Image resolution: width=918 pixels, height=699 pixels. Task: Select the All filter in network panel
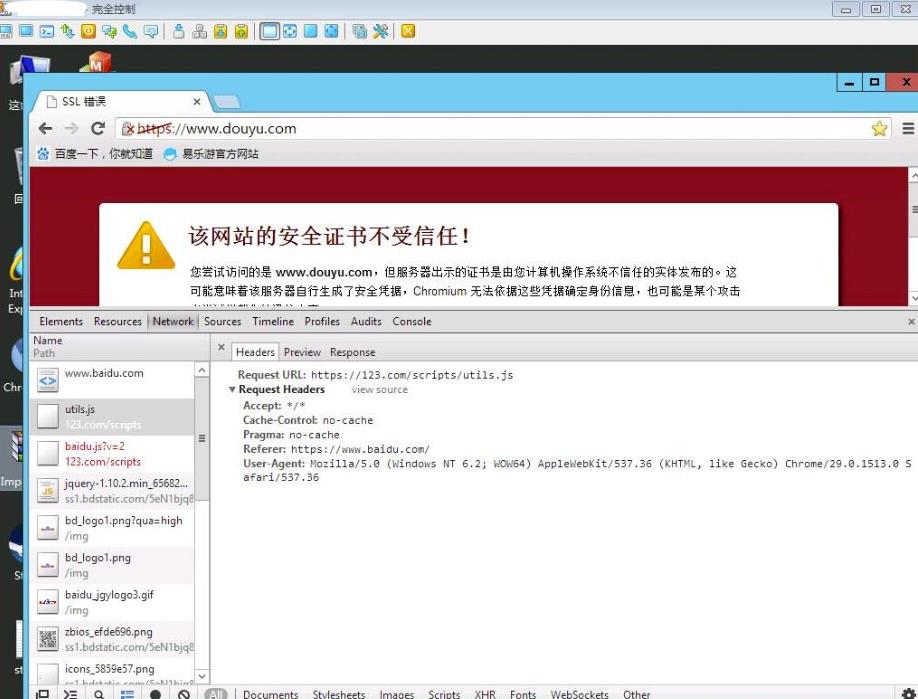click(x=216, y=694)
